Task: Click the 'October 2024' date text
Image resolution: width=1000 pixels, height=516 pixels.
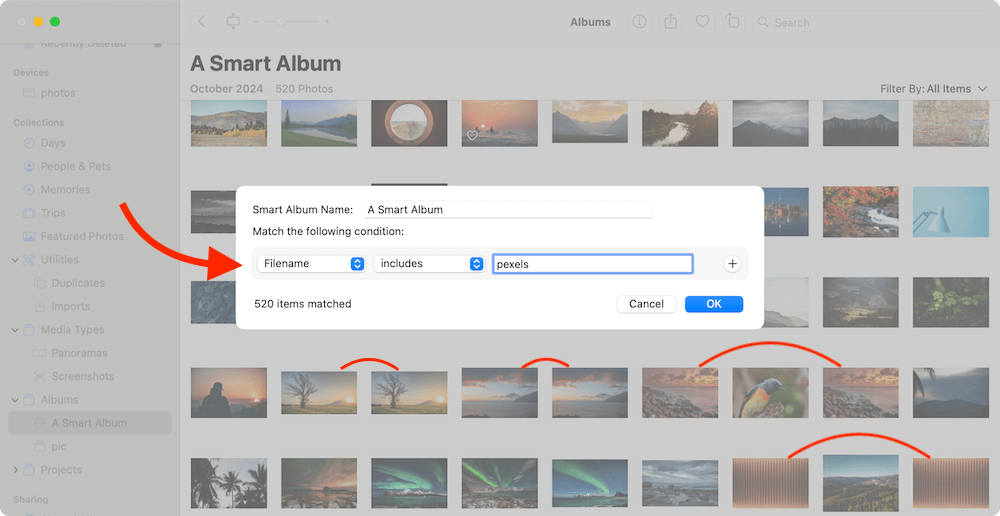Action: click(226, 89)
